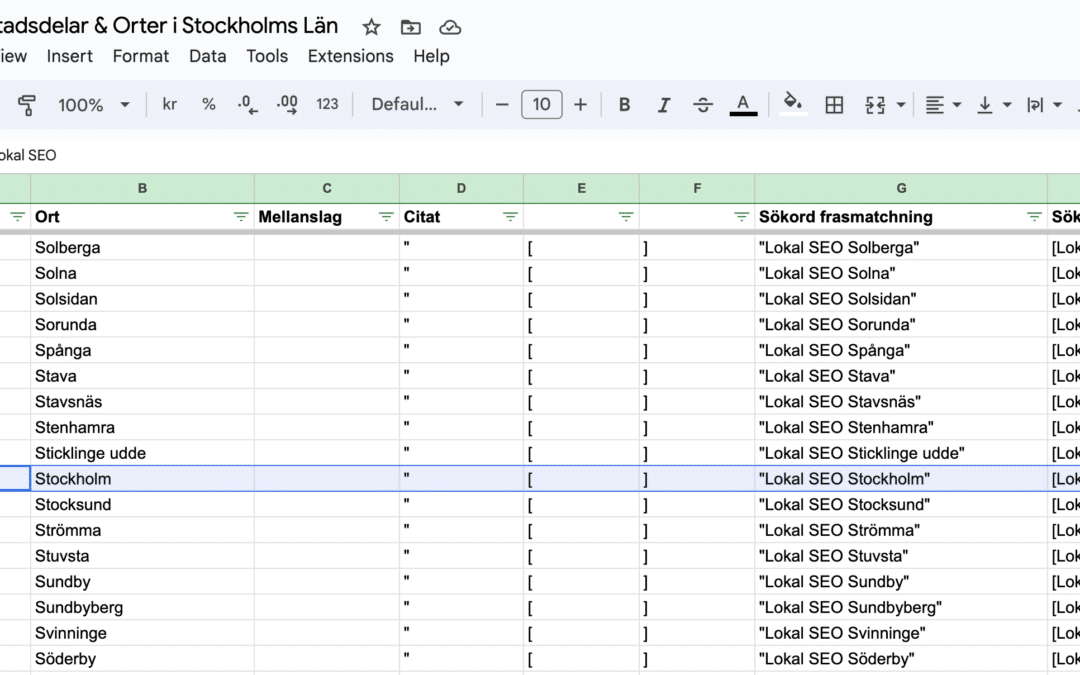1080x675 pixels.
Task: Open filter icon left of Ort
Action: [x=17, y=217]
